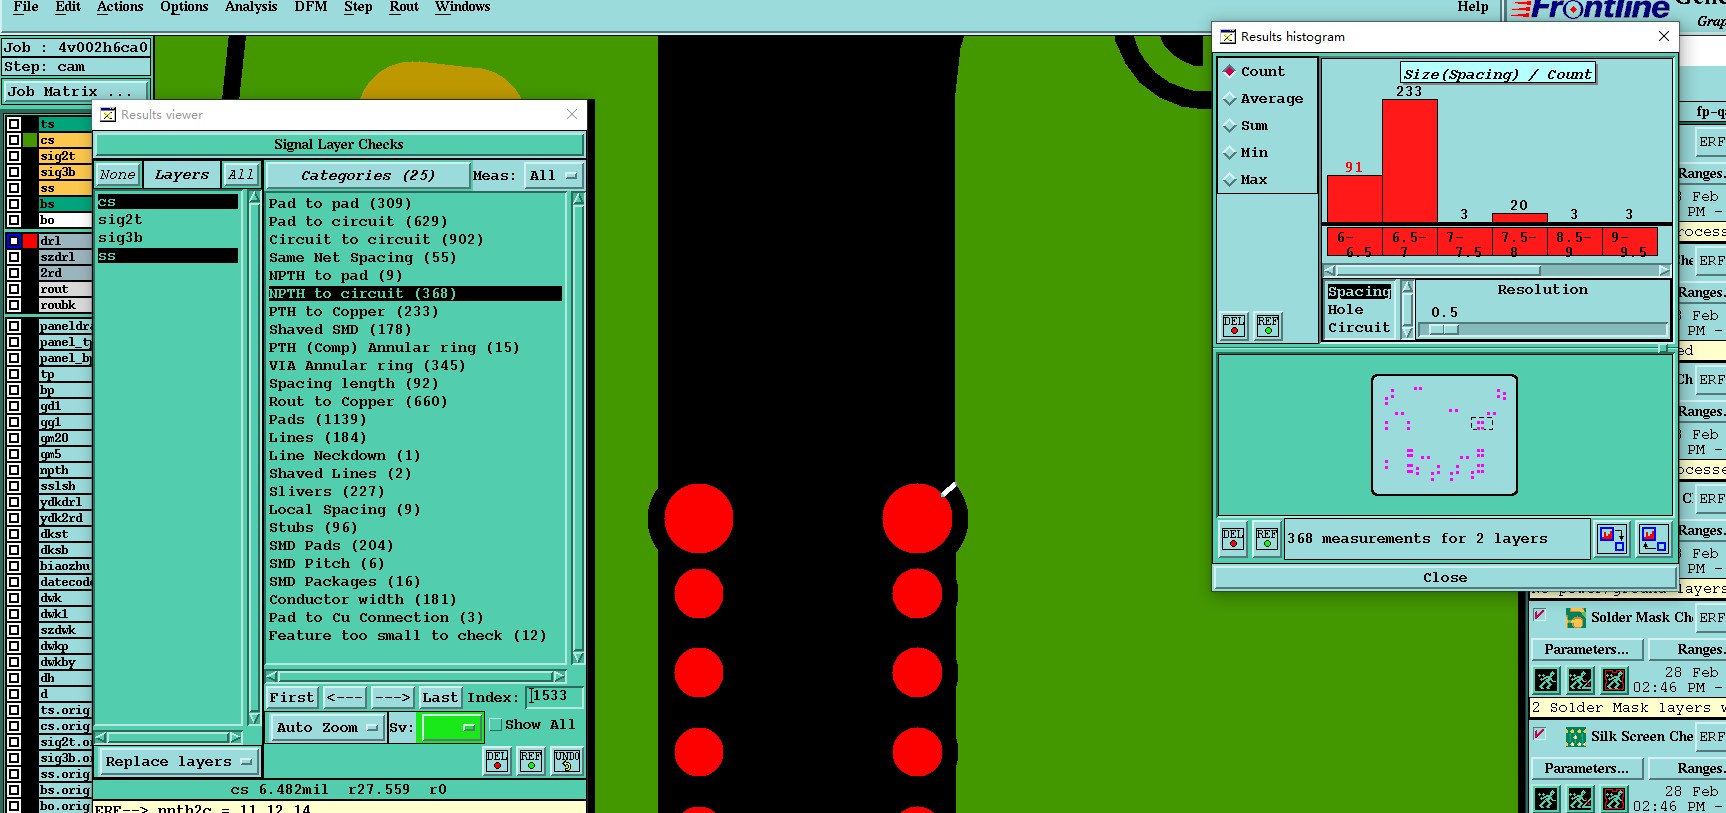
Task: Click the Index input field
Action: coord(553,697)
